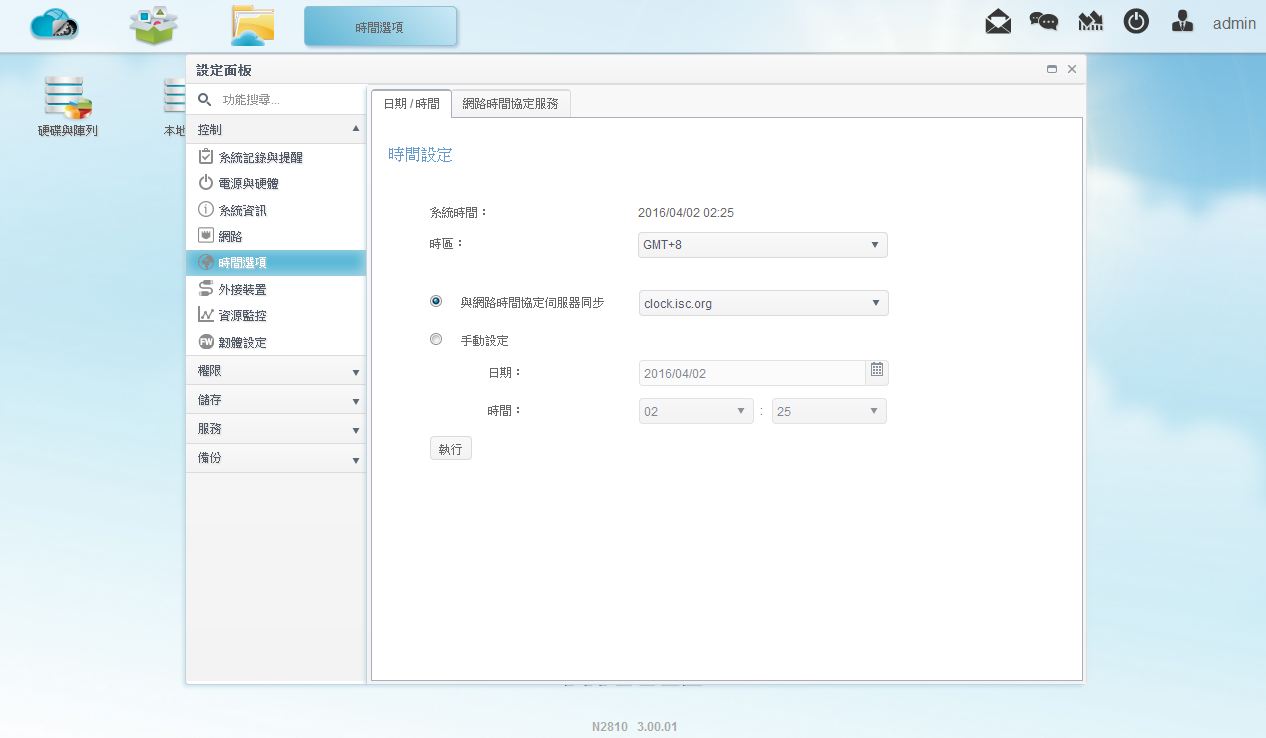The height and width of the screenshot is (738, 1266).
Task: Open the admin account menu
Action: (x=1234, y=23)
